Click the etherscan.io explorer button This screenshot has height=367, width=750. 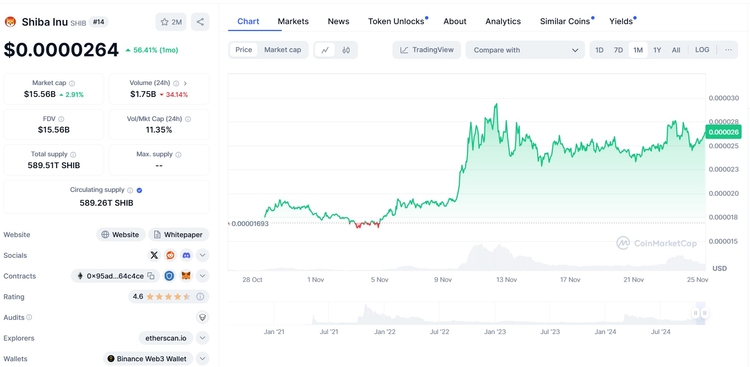coord(166,338)
